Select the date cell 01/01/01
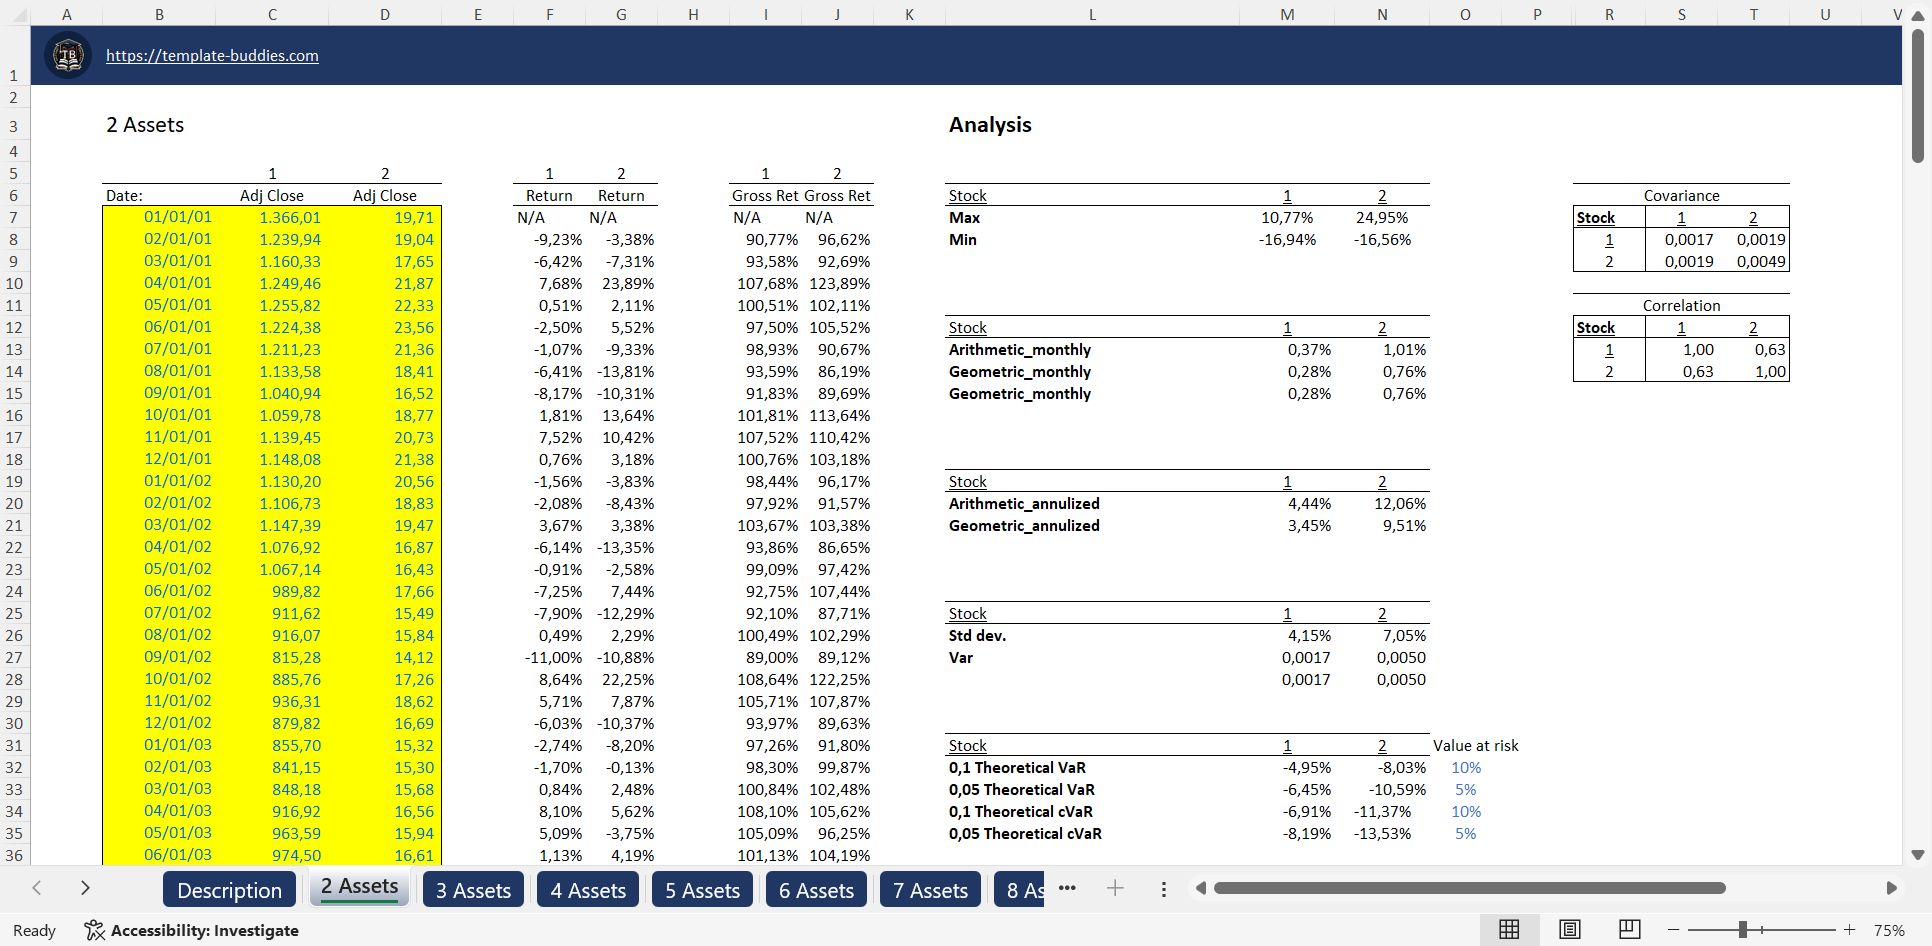Viewport: 1932px width, 946px height. coord(178,217)
